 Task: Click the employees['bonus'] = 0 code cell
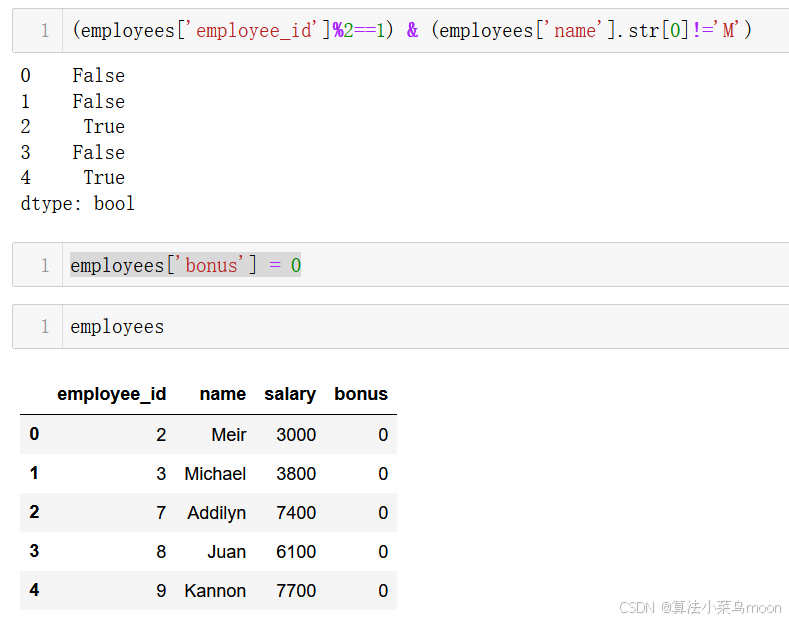tap(401, 265)
